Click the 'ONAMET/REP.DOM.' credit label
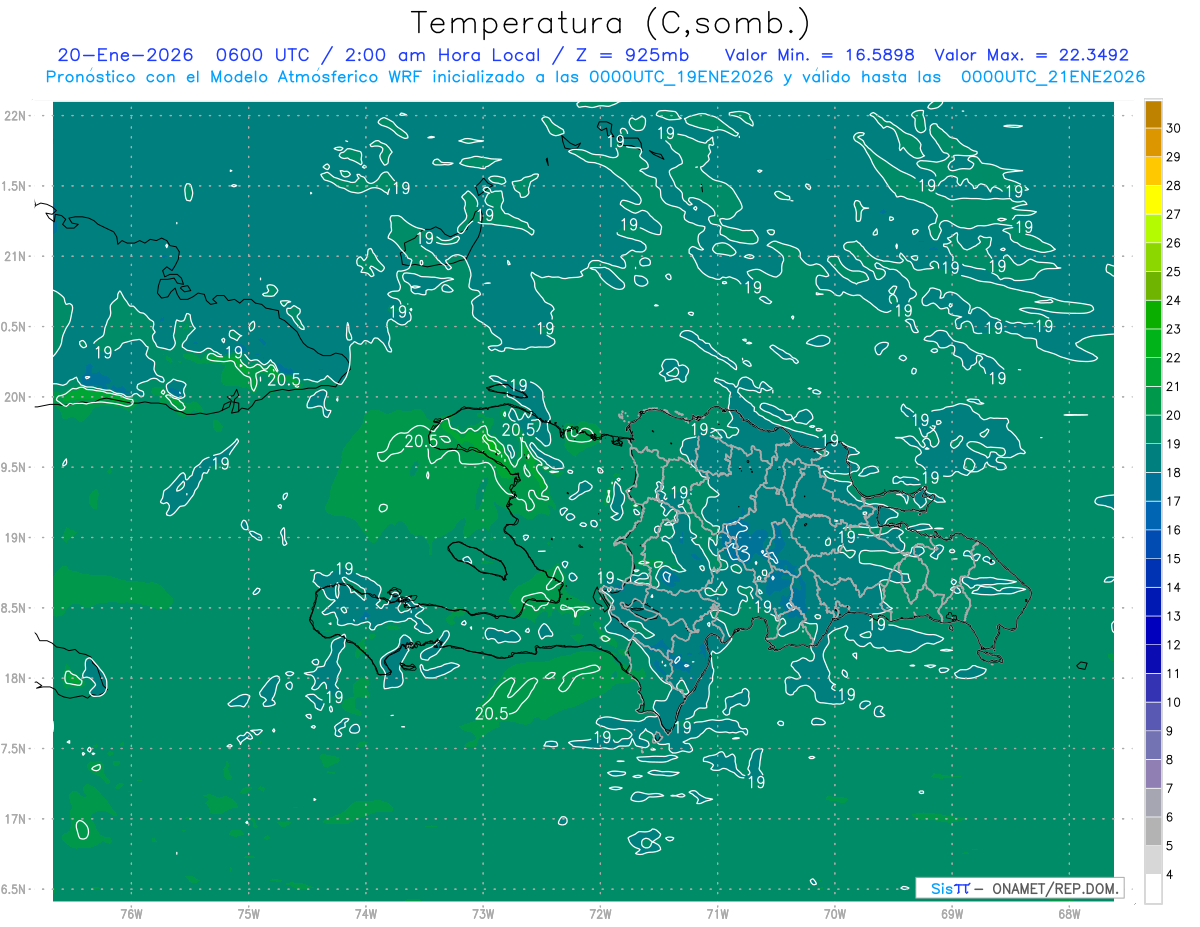 (x=1054, y=888)
